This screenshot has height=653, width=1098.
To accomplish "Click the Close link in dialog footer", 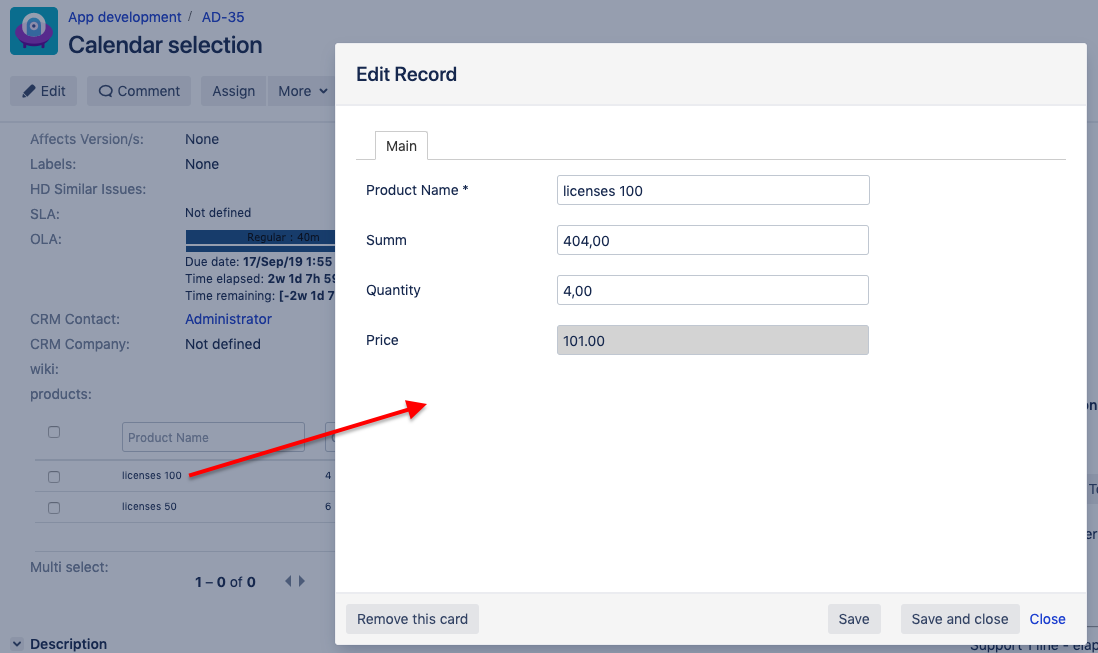I will point(1047,619).
